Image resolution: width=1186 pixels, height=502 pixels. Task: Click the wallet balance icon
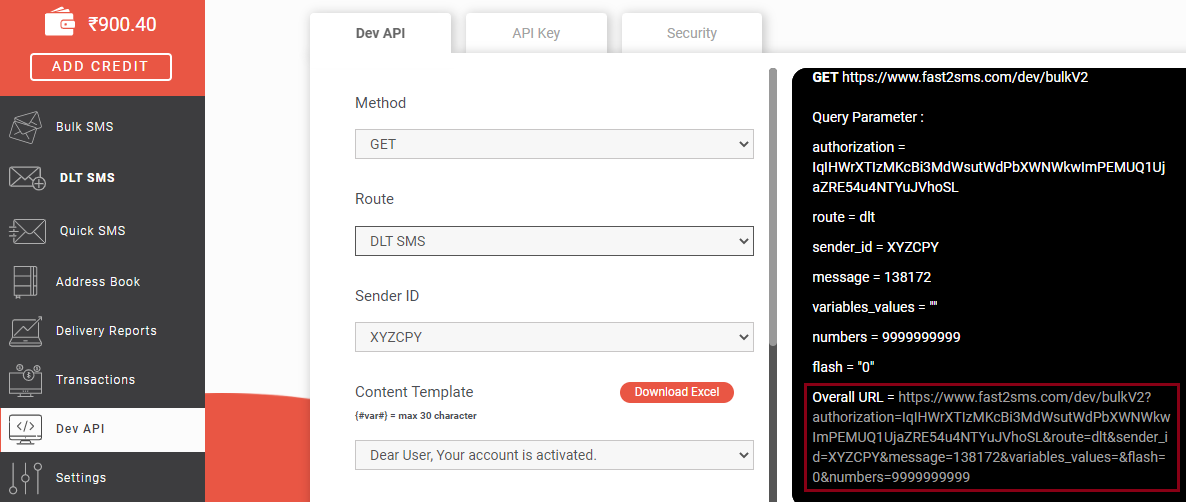coord(60,23)
